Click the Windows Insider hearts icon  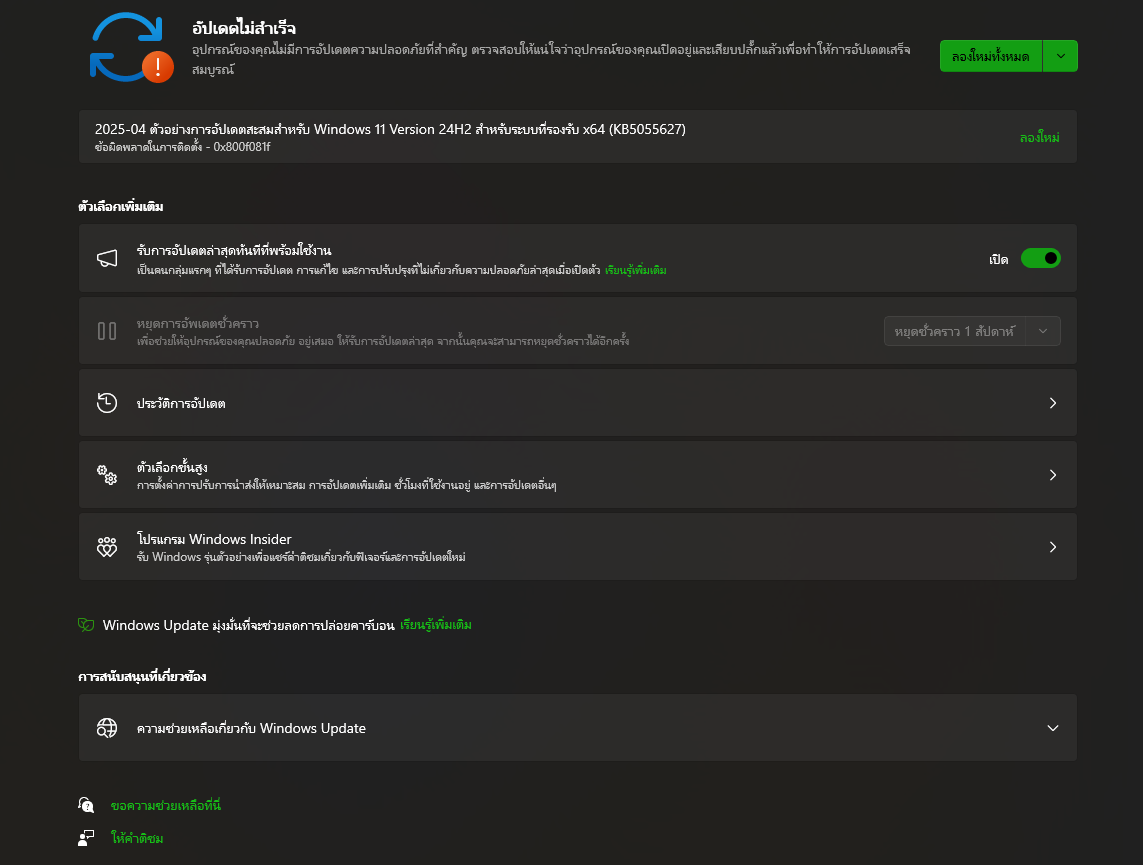pyautogui.click(x=107, y=547)
